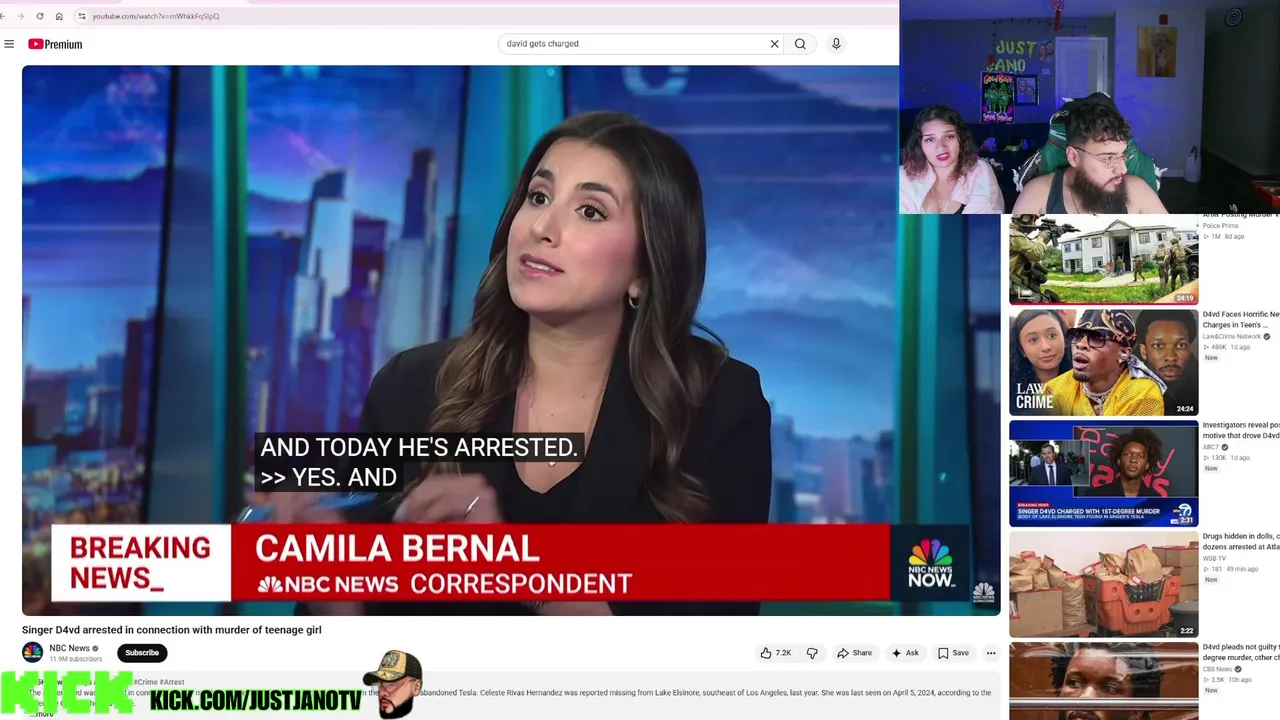The width and height of the screenshot is (1280, 720).
Task: Open the browser home icon
Action: point(59,16)
